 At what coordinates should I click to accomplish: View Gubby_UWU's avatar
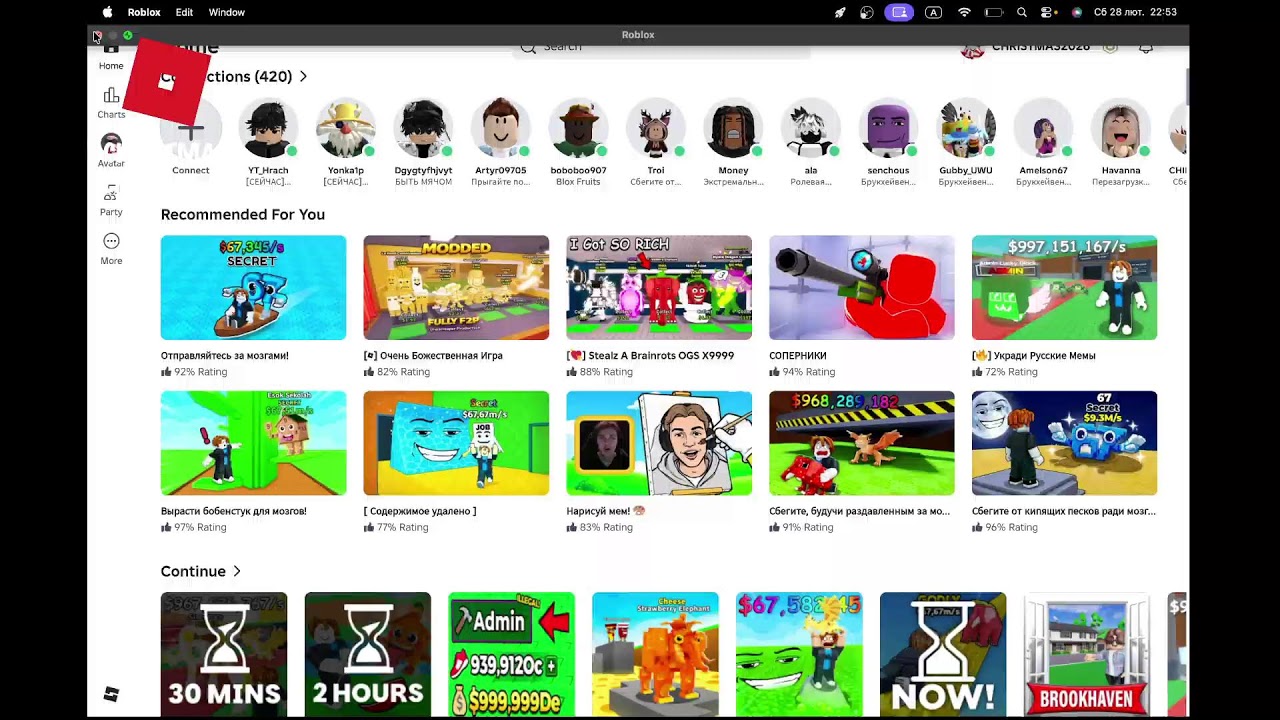[966, 128]
